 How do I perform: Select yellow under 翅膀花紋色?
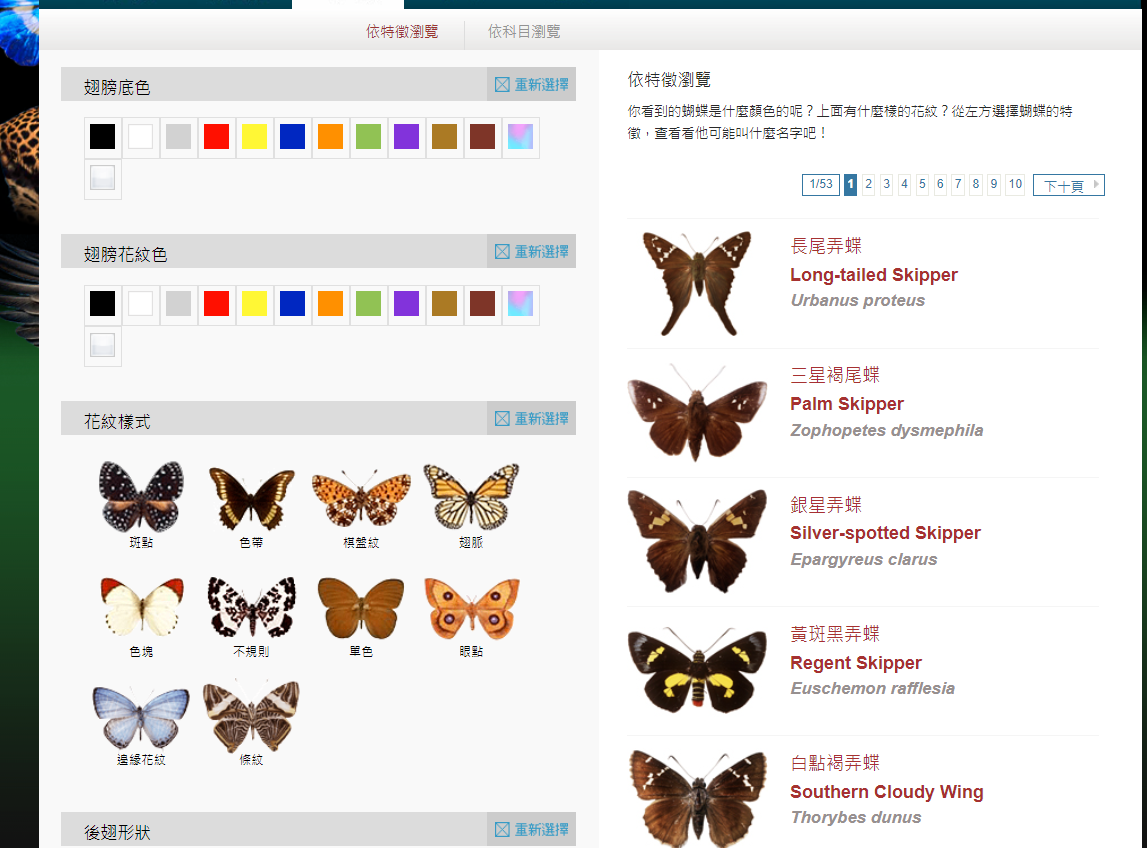tap(255, 304)
